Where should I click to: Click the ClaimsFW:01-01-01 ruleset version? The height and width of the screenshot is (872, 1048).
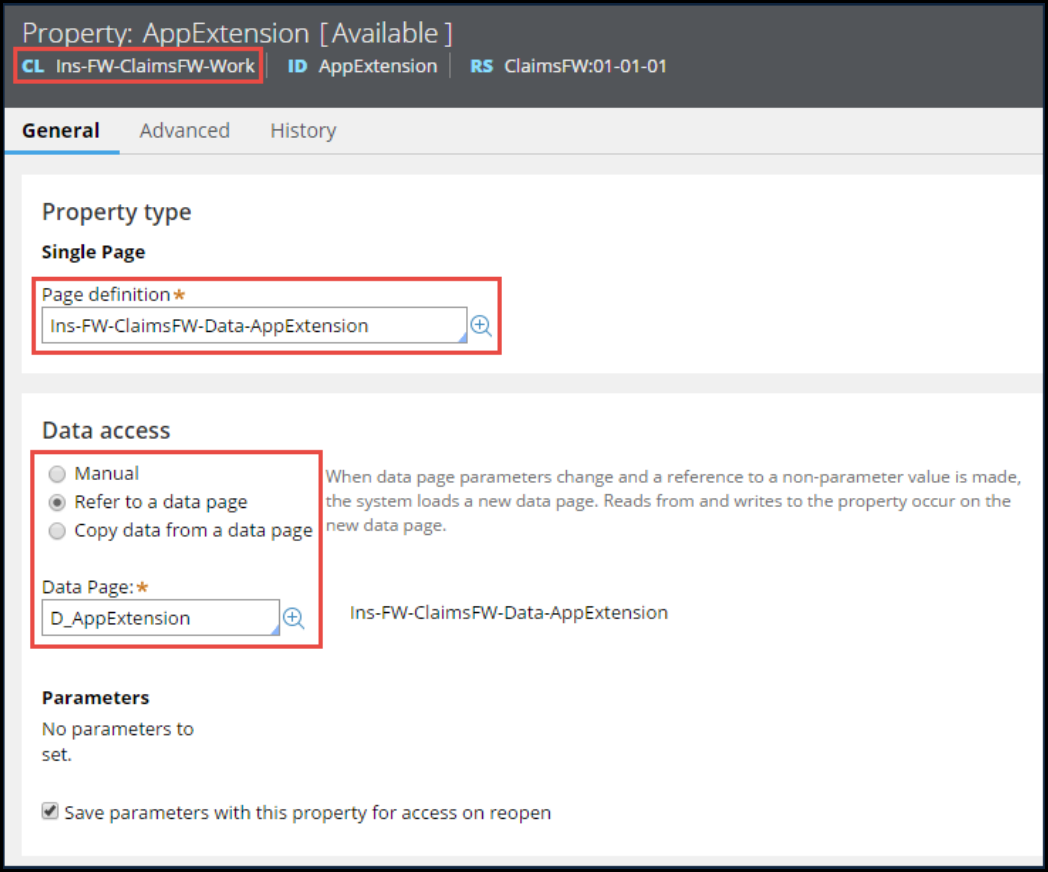coord(585,67)
